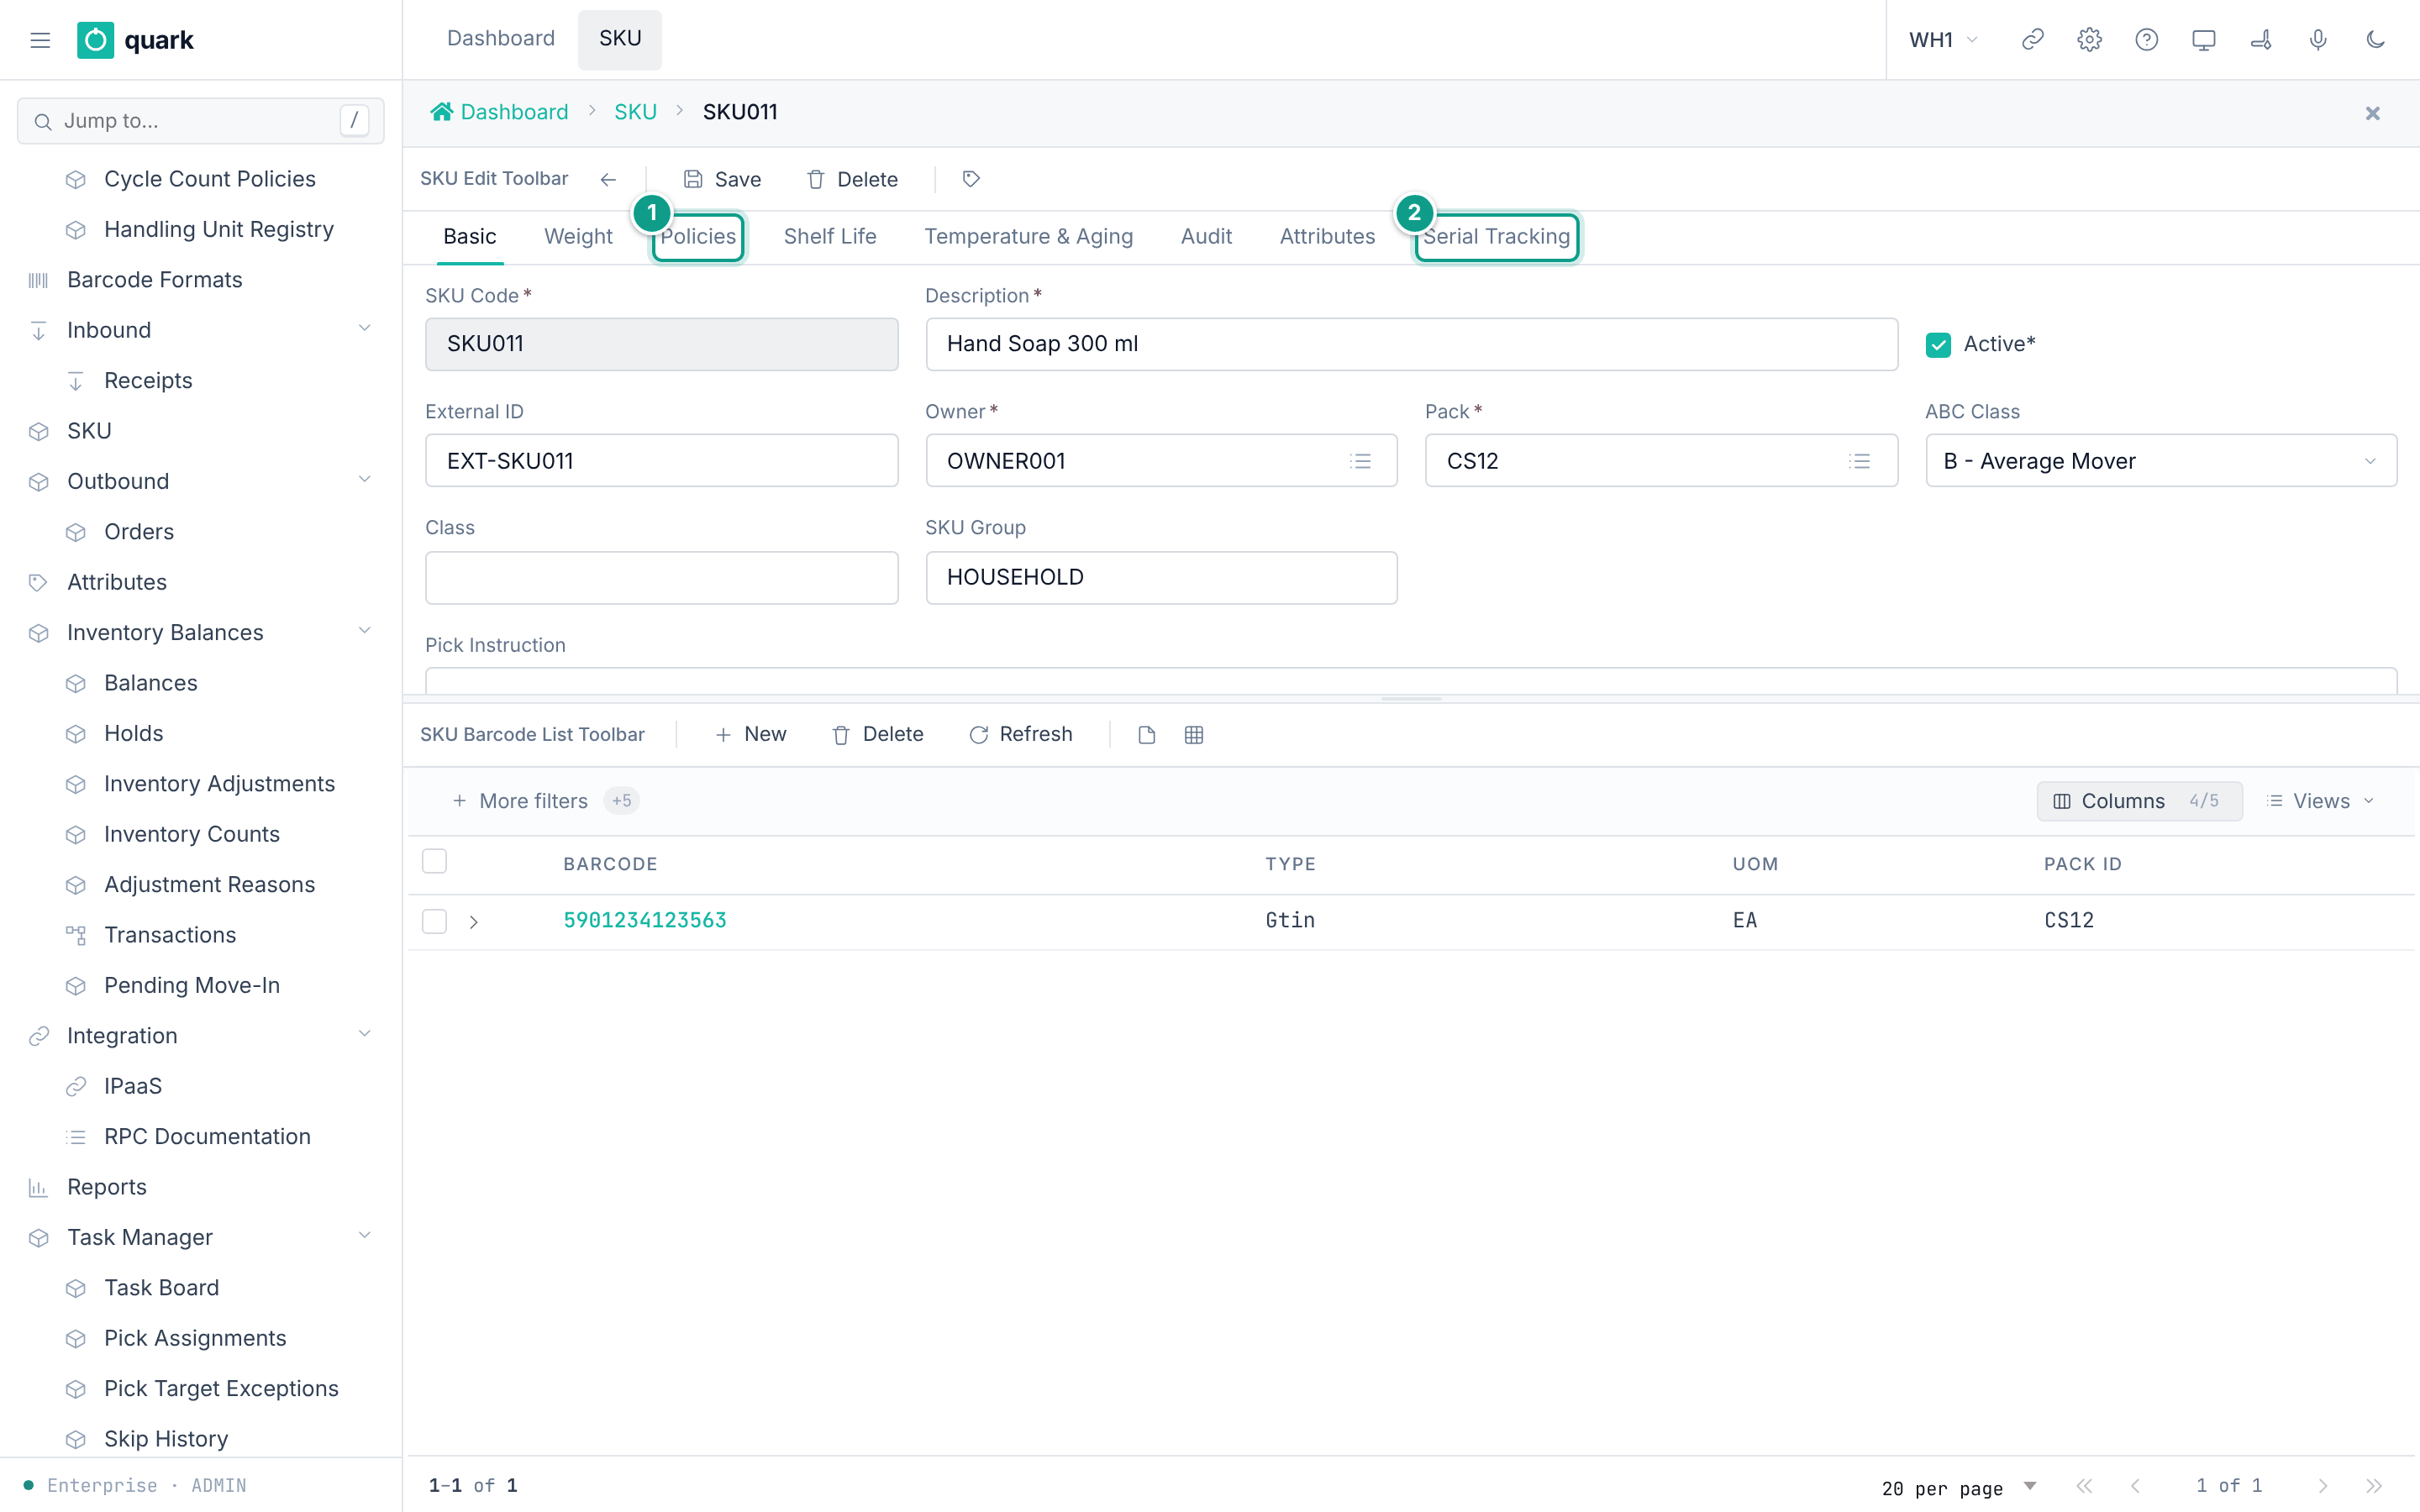
Task: Activate the microphone icon
Action: (2318, 40)
